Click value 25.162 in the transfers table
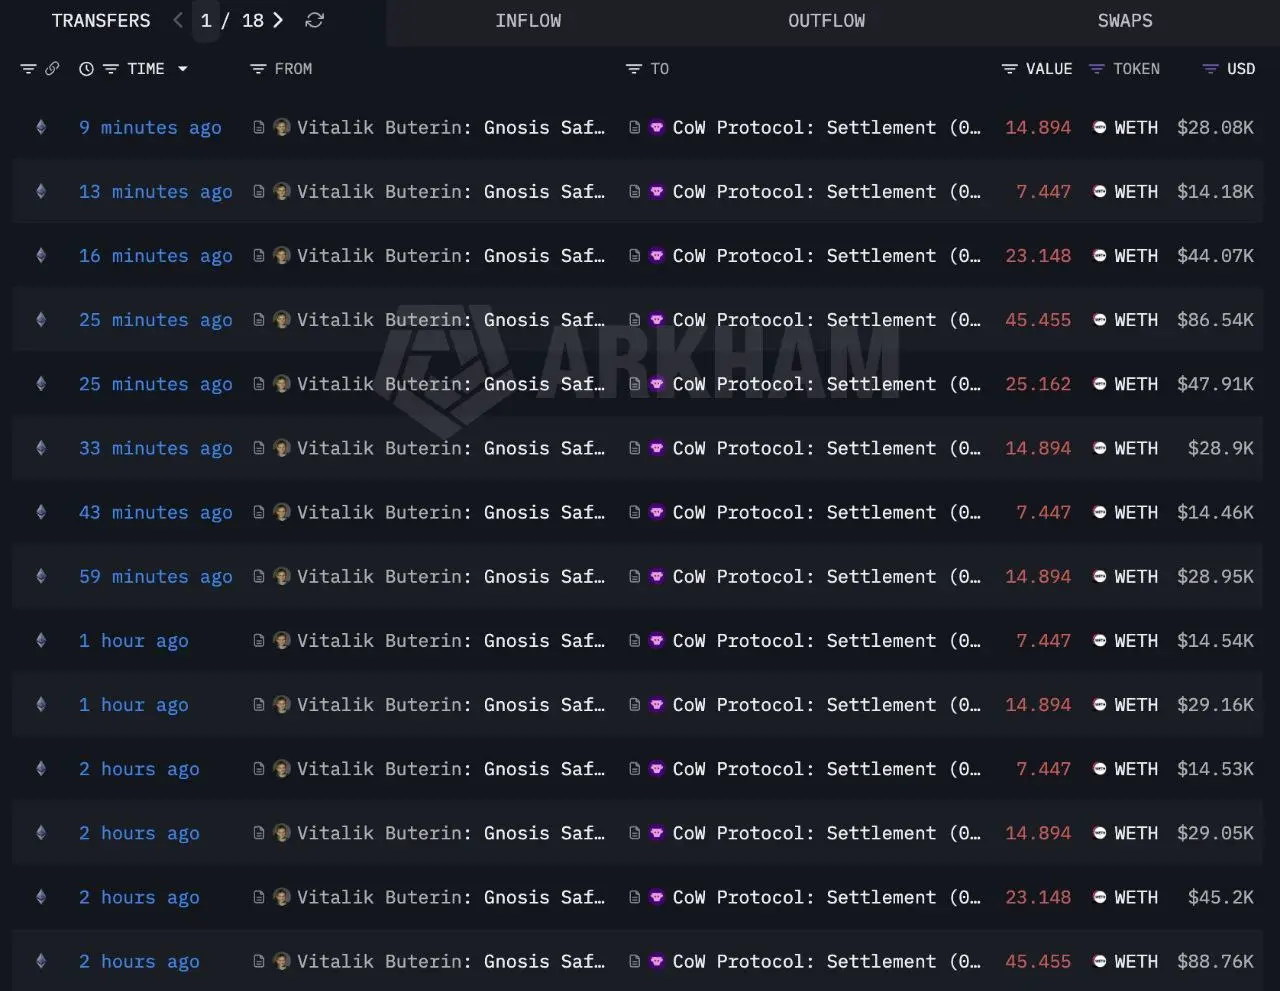 tap(1038, 384)
